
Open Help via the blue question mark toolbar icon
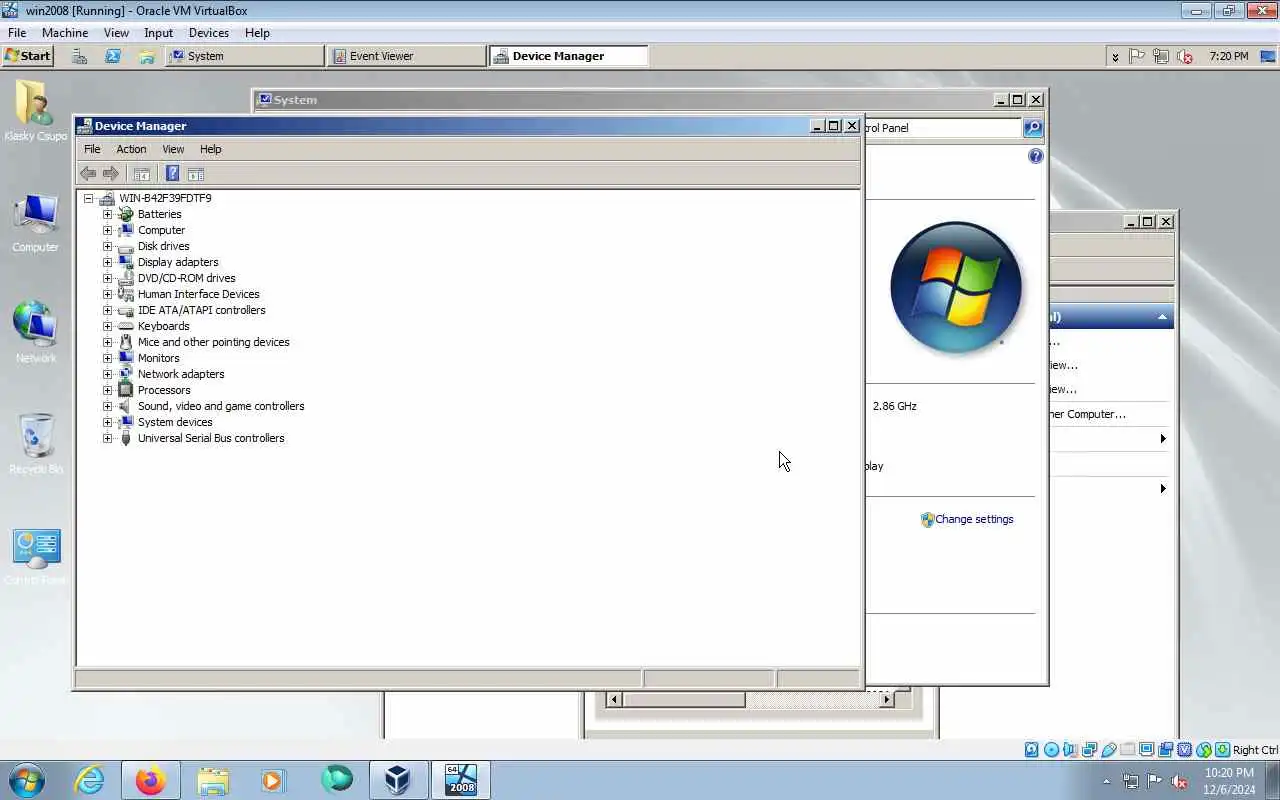pos(172,173)
